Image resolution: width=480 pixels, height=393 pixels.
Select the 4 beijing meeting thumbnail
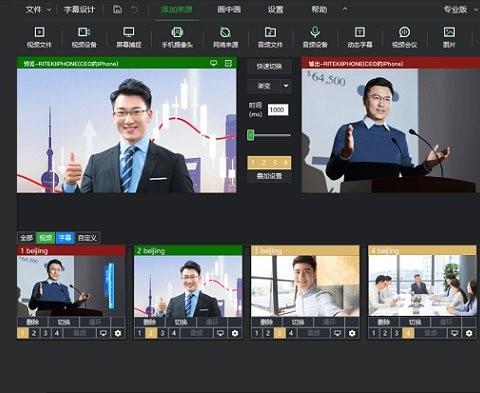[422, 286]
